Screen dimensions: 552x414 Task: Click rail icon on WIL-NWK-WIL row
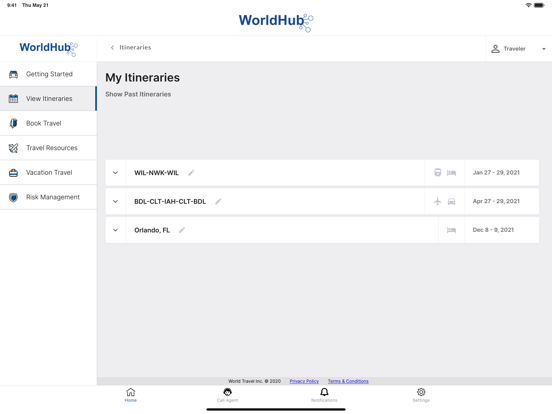pos(438,172)
